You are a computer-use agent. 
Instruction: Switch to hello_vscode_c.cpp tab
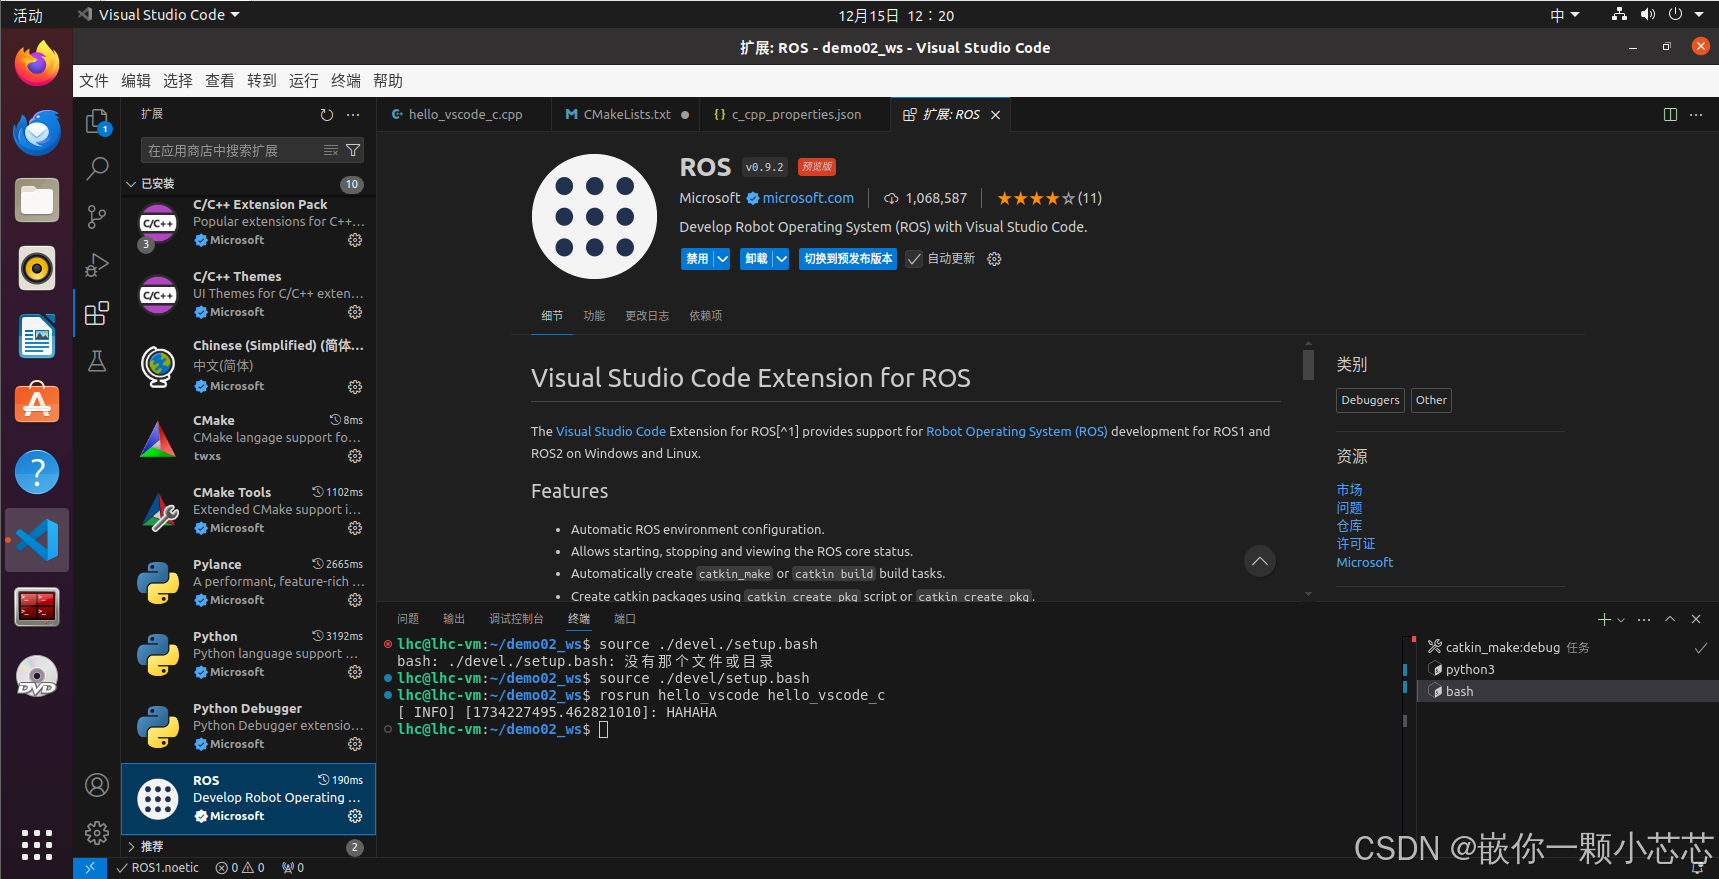tap(464, 115)
